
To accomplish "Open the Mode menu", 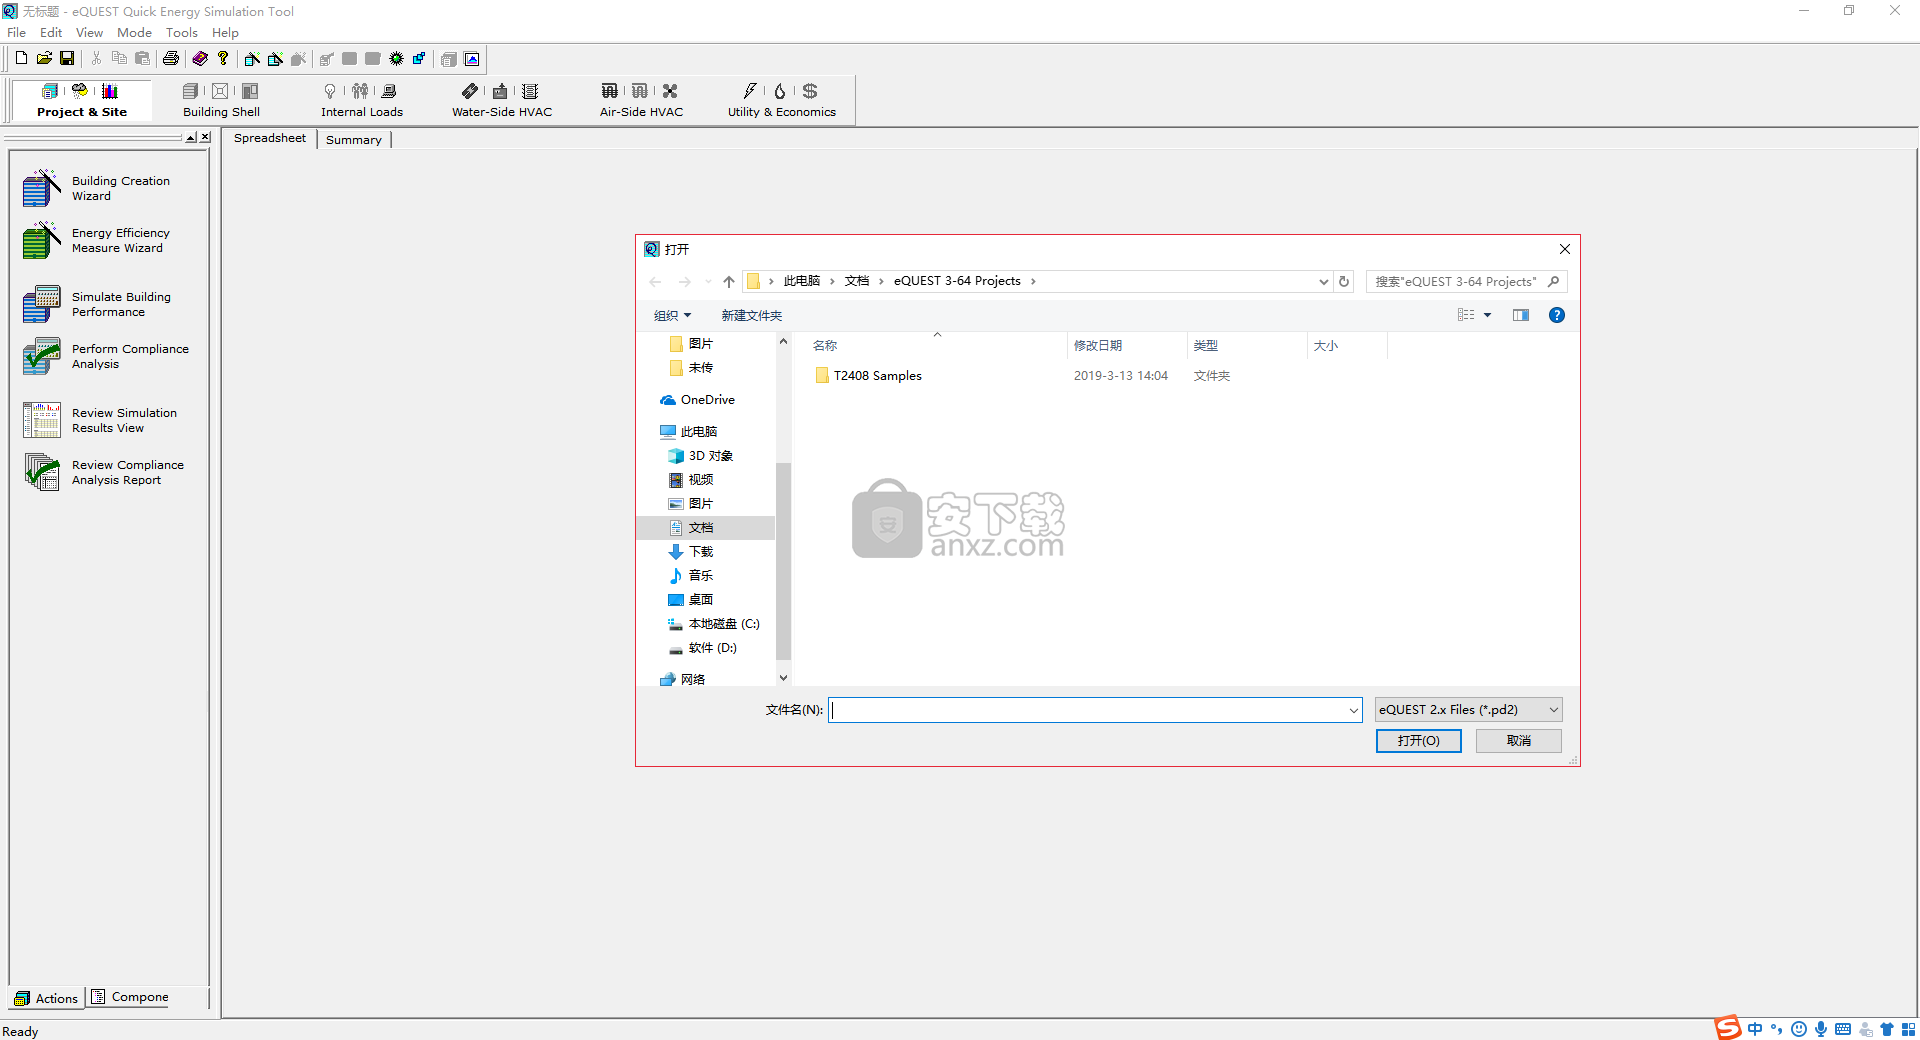I will tap(134, 33).
